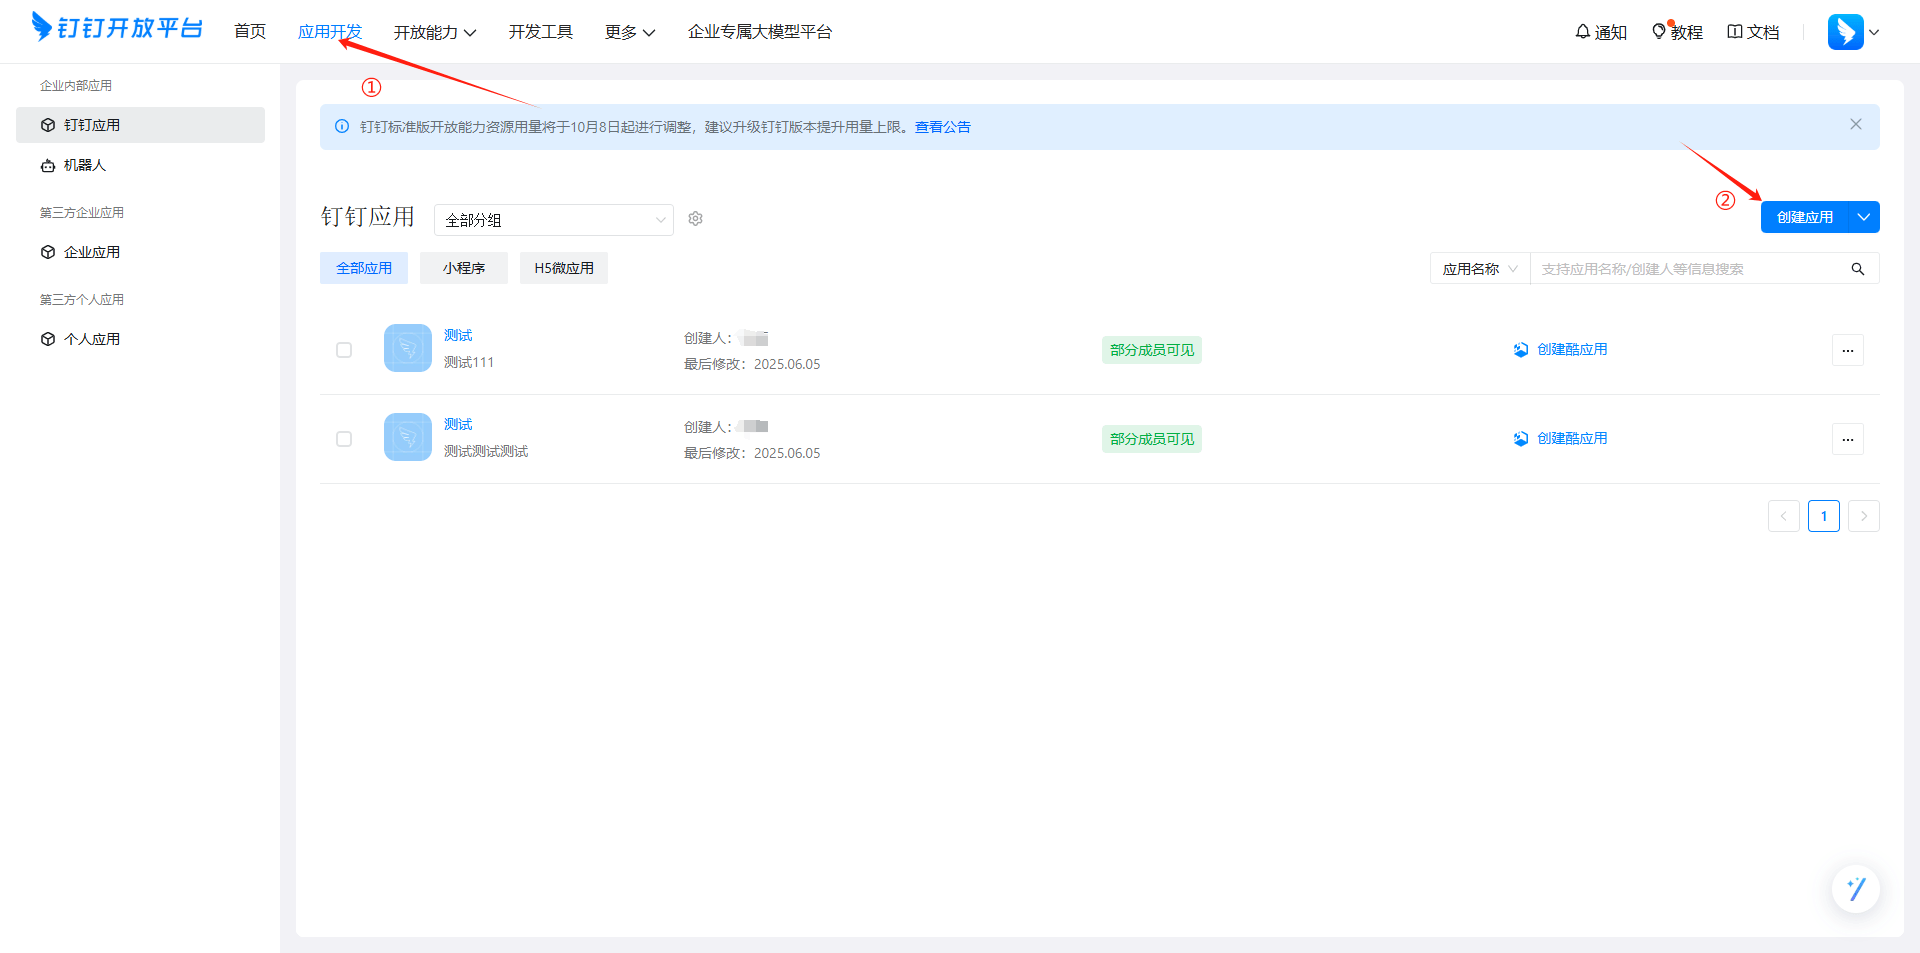The width and height of the screenshot is (1920, 953).
Task: Expand the arrow next to 创建应用
Action: click(1864, 217)
